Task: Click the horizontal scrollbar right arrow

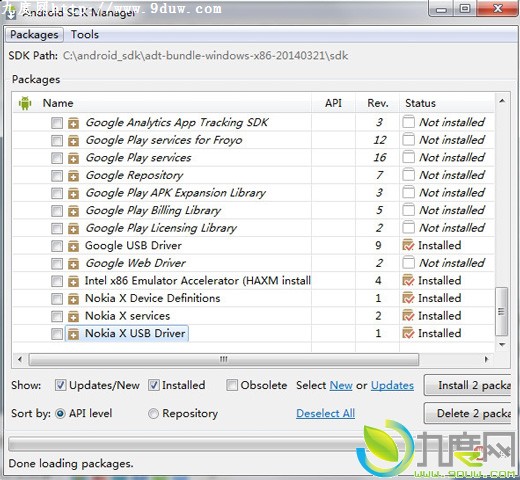Action: click(486, 359)
